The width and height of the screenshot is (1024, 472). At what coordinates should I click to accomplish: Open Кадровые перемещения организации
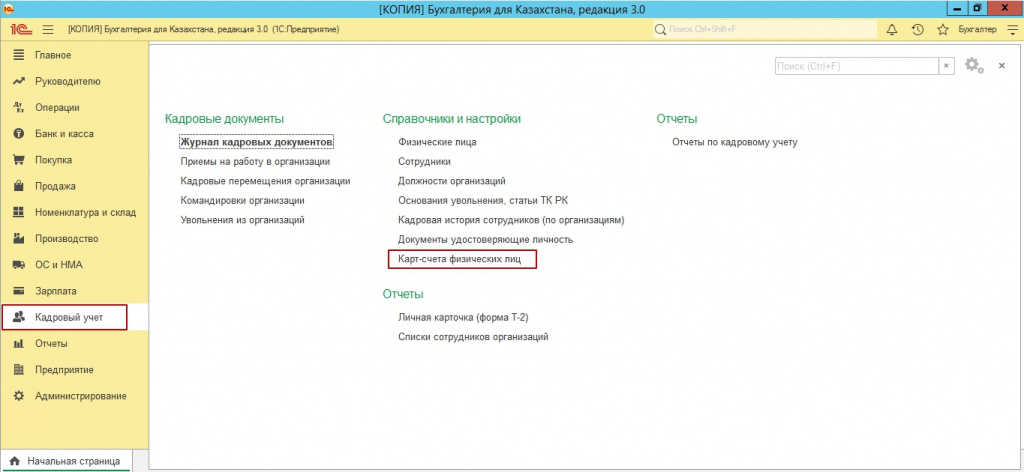pyautogui.click(x=266, y=181)
